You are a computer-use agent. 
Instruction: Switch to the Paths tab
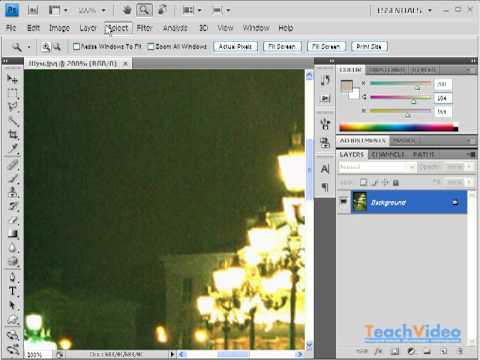(x=423, y=155)
